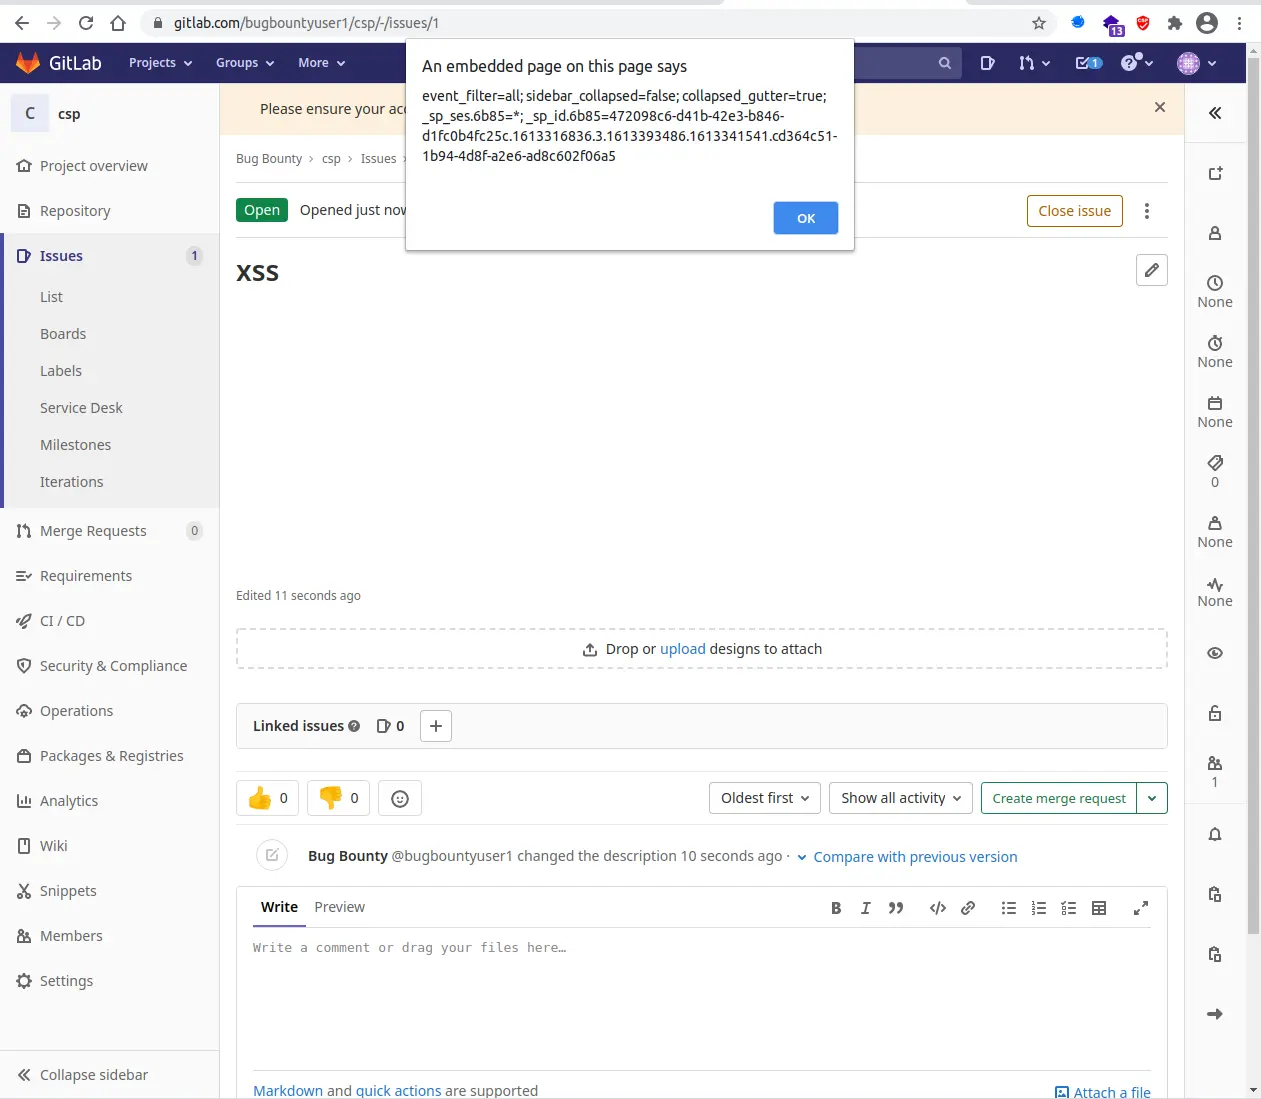Click in the comment text area
This screenshot has height=1099, width=1261.
click(x=700, y=1000)
